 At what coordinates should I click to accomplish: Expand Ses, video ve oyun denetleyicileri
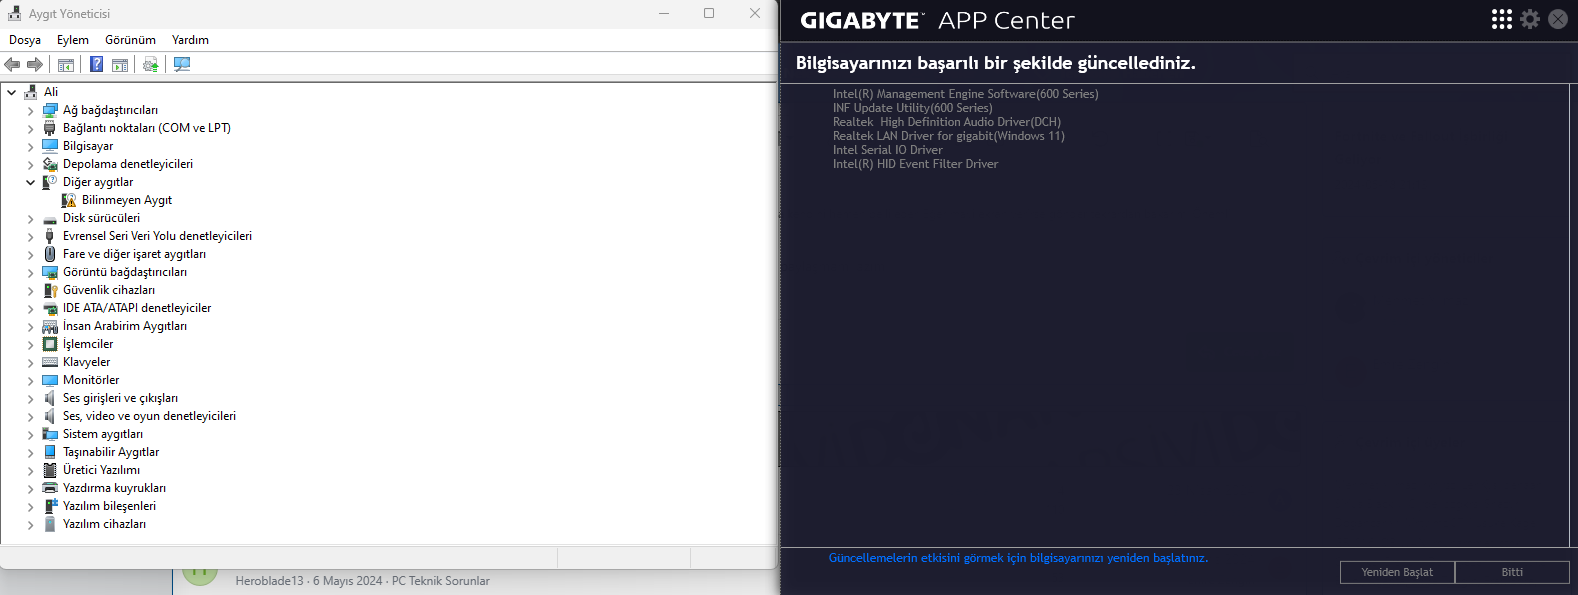point(30,416)
